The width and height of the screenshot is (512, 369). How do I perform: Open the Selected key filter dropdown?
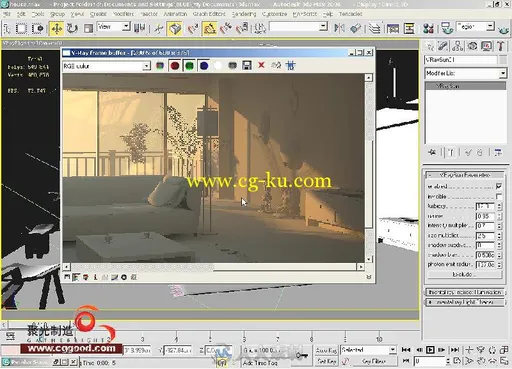pyautogui.click(x=393, y=350)
